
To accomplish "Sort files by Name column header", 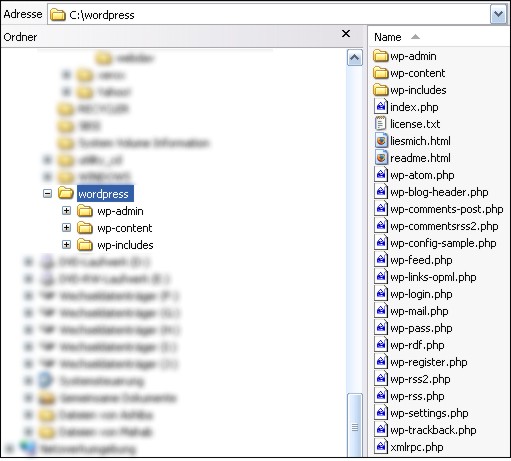I will [387, 37].
